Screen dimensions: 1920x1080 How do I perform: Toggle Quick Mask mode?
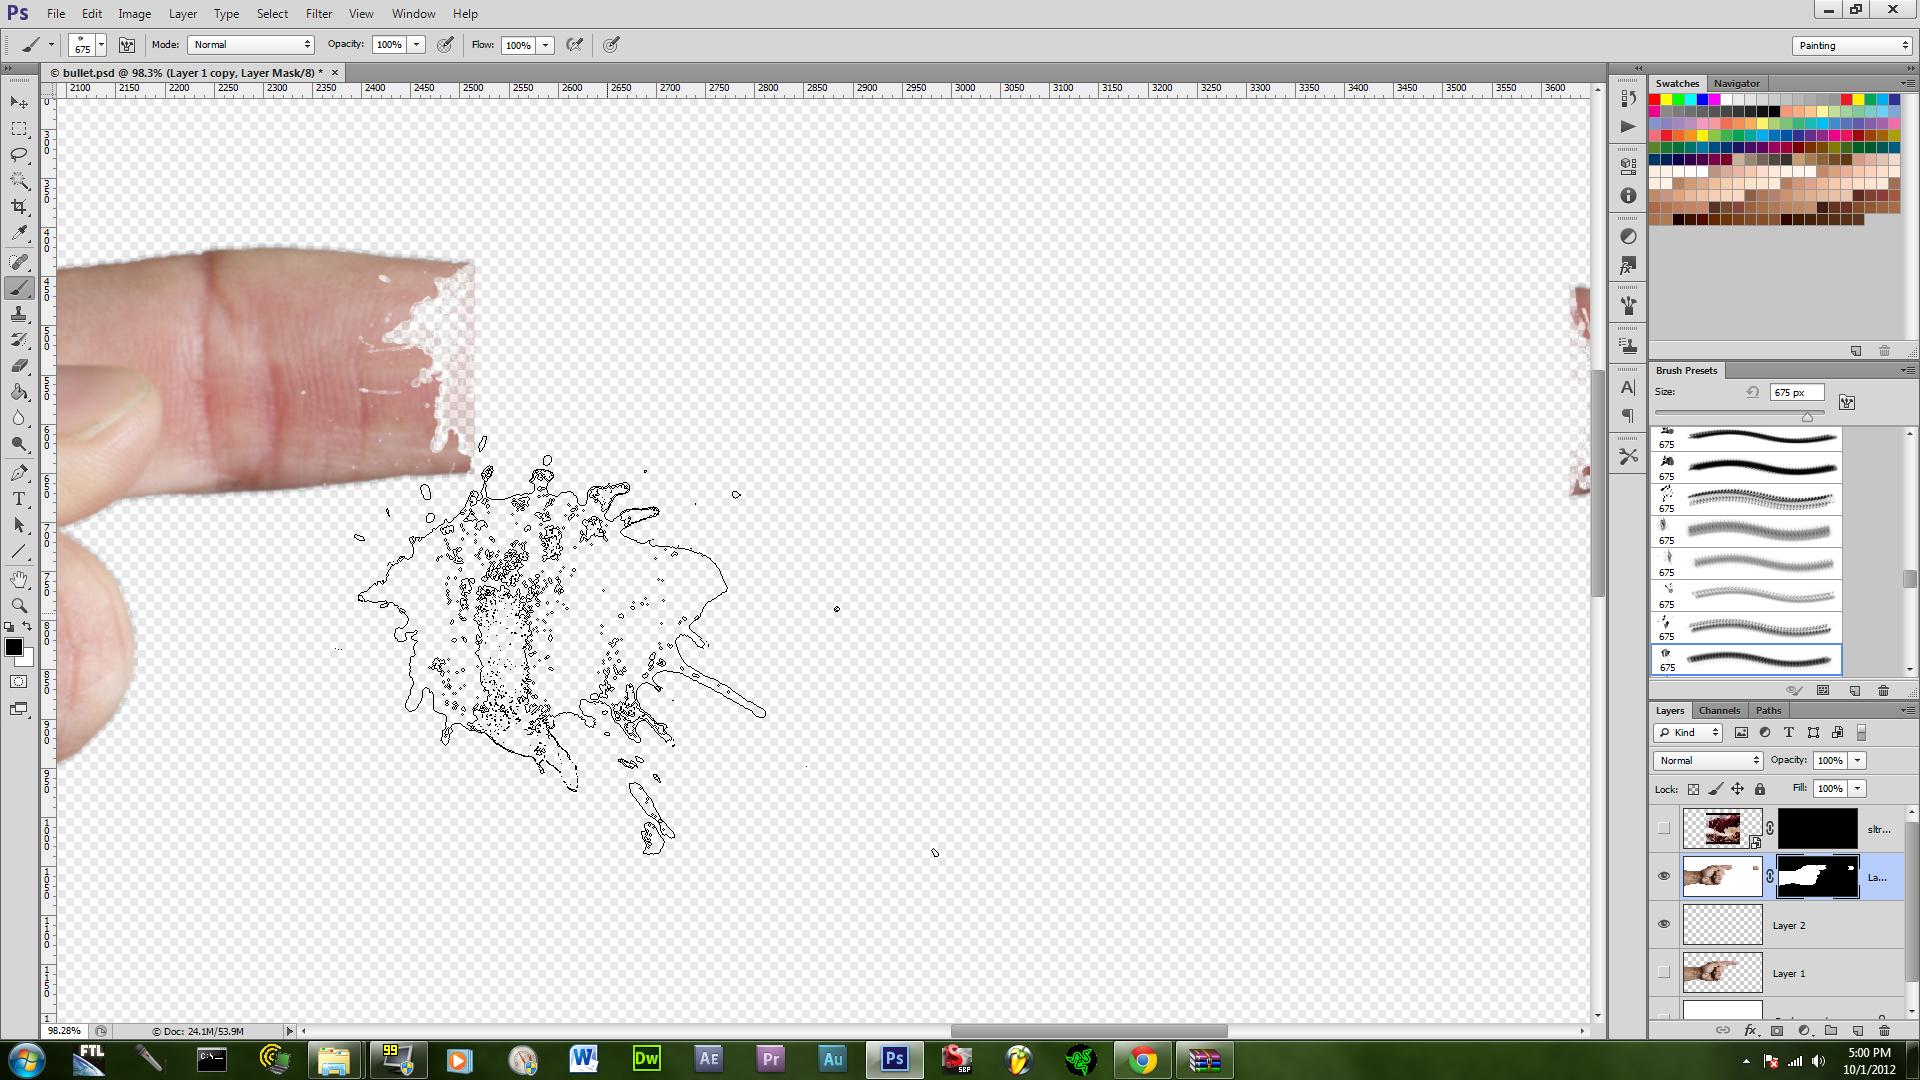[19, 682]
